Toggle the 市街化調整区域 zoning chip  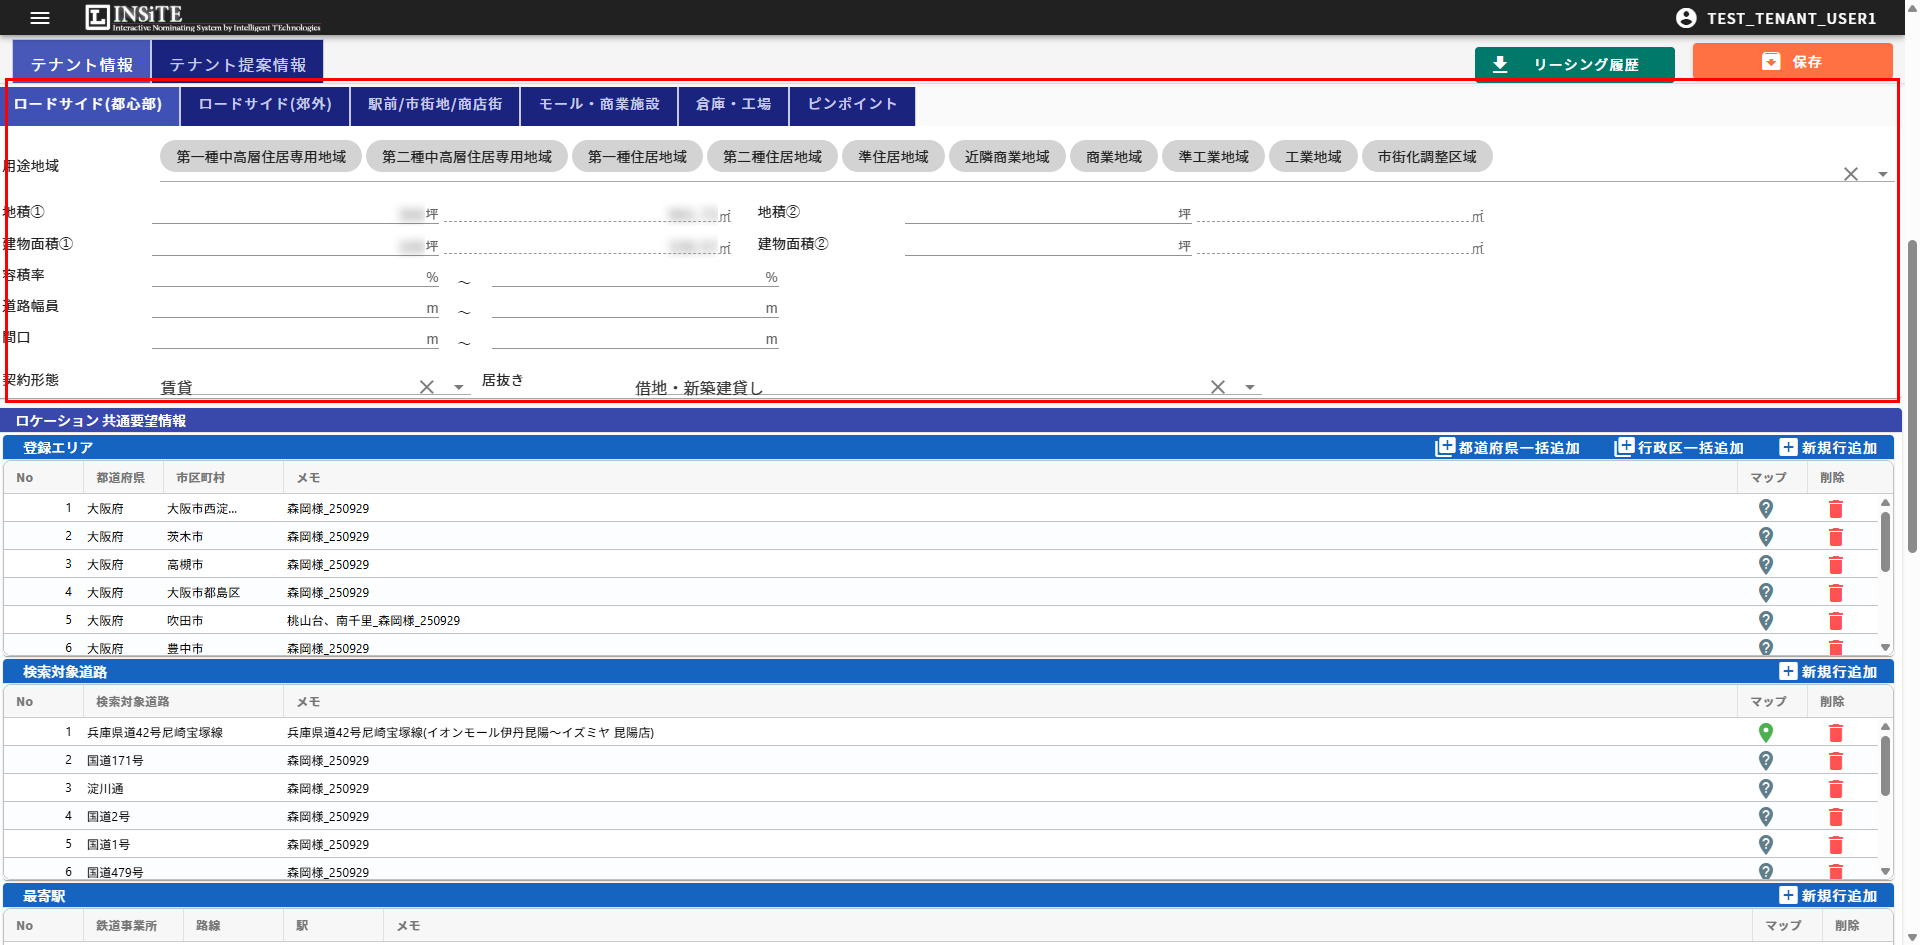1426,157
